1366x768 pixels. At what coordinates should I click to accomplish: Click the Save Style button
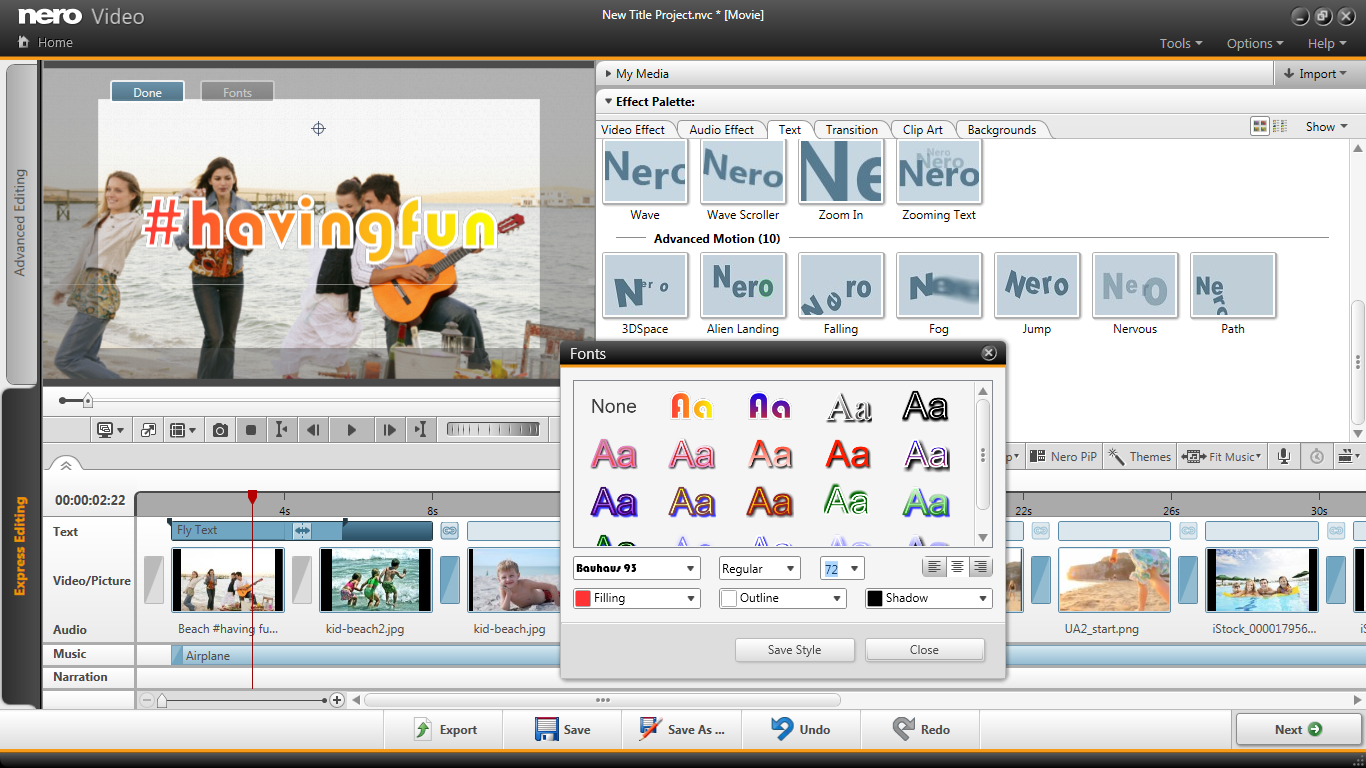click(794, 649)
